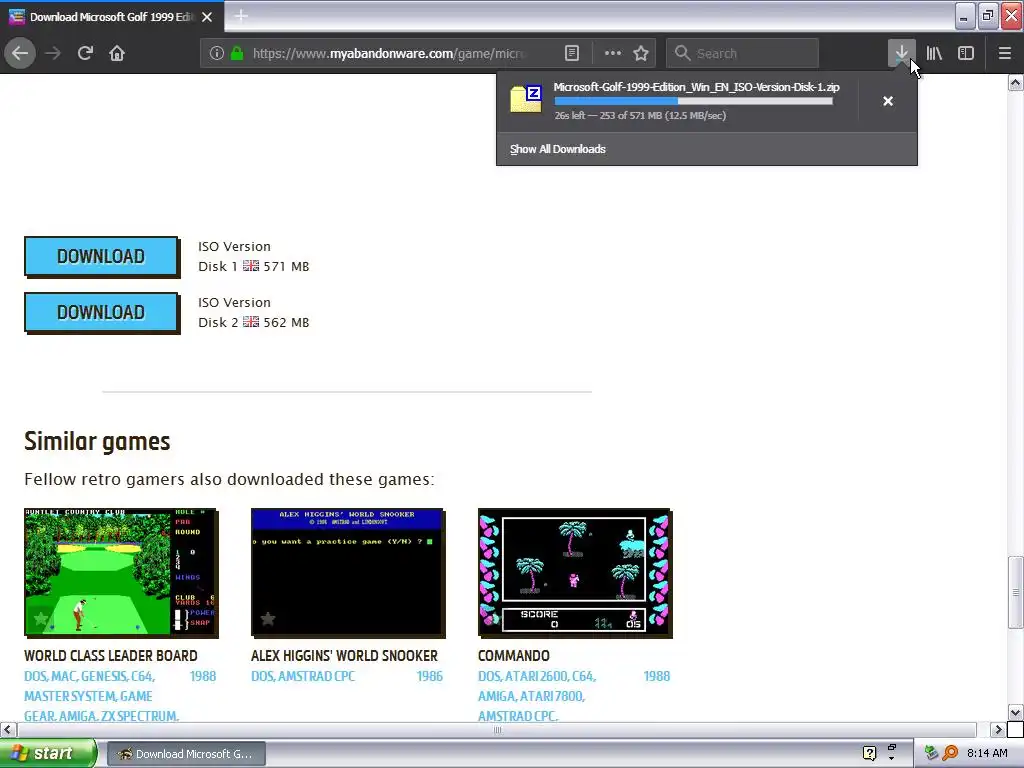Download ISO Version Disk 1
This screenshot has height=768, width=1024.
[x=101, y=256]
